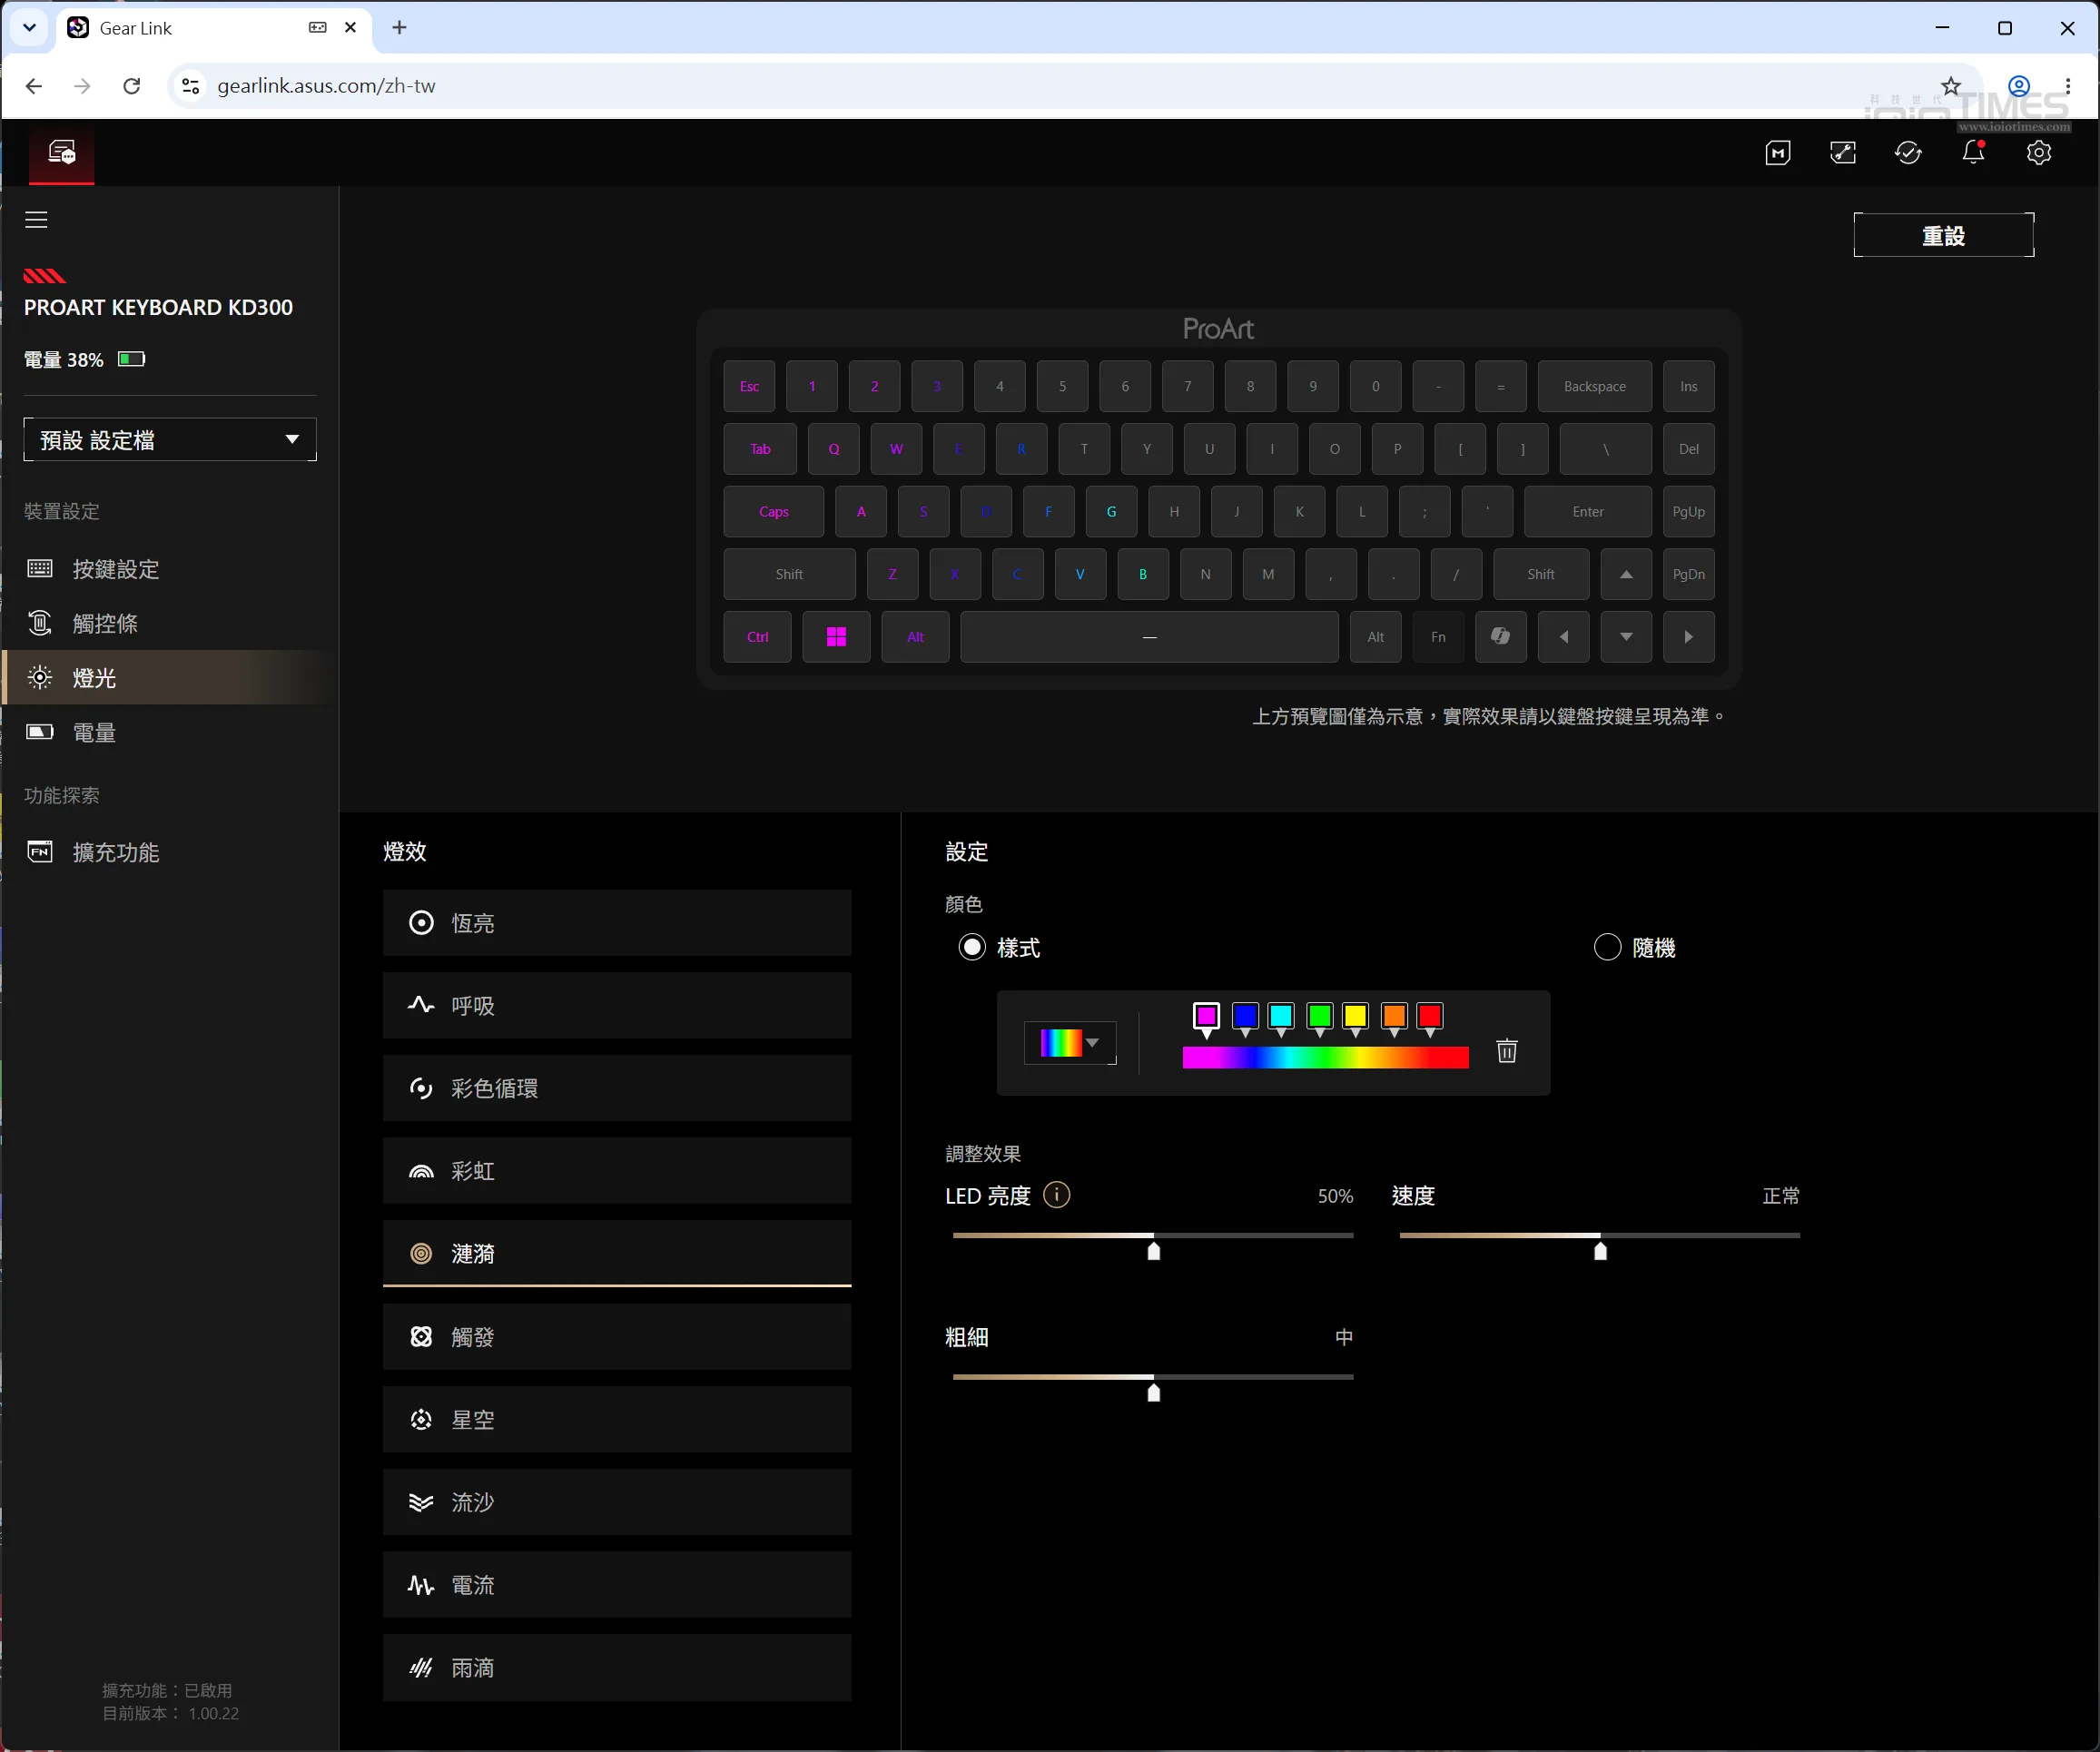Select the 觸發 lighting effect

tap(617, 1337)
